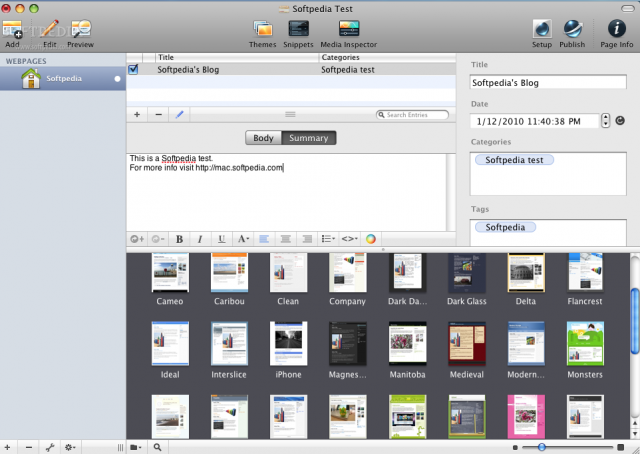
Task: Select the Flancrest theme thumbnail
Action: (x=585, y=272)
